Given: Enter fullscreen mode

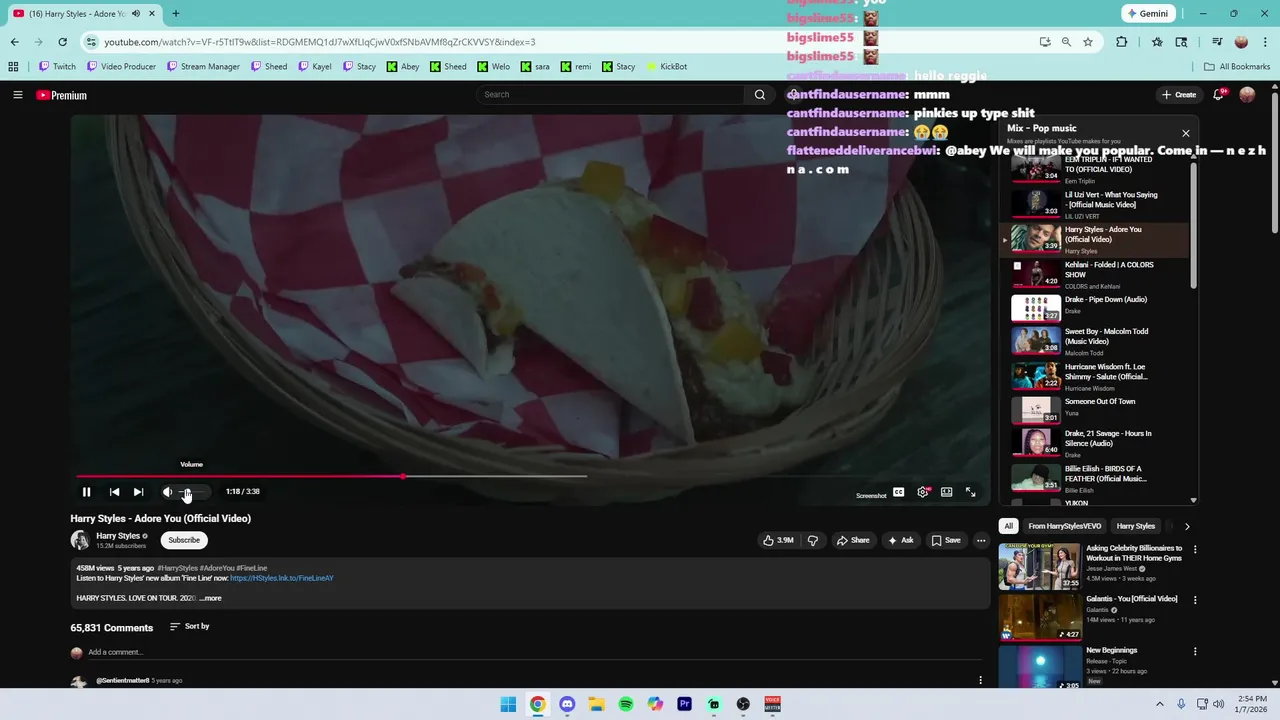Looking at the screenshot, I should [x=970, y=492].
